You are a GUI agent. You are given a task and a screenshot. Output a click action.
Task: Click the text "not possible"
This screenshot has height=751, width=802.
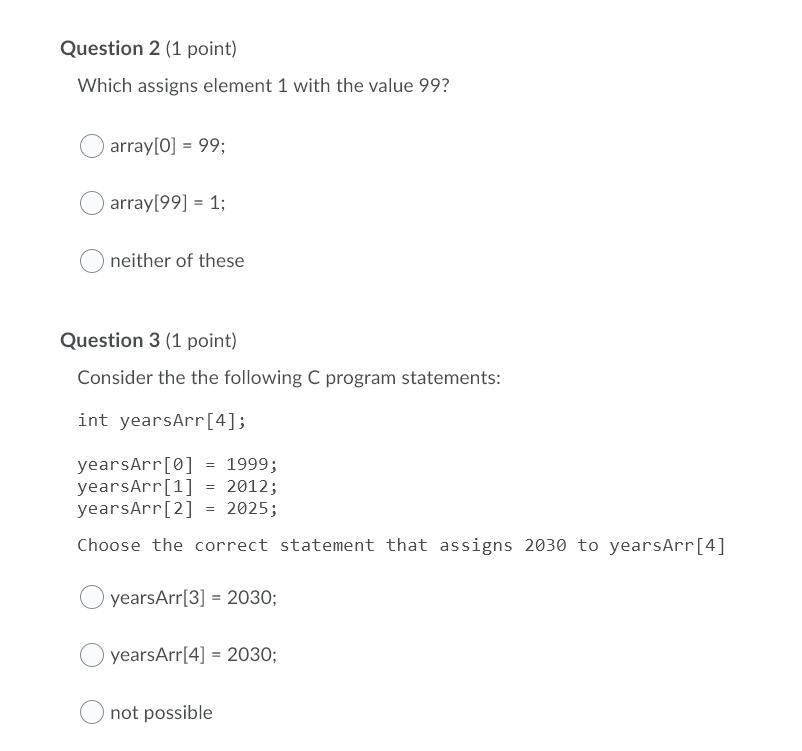click(161, 712)
